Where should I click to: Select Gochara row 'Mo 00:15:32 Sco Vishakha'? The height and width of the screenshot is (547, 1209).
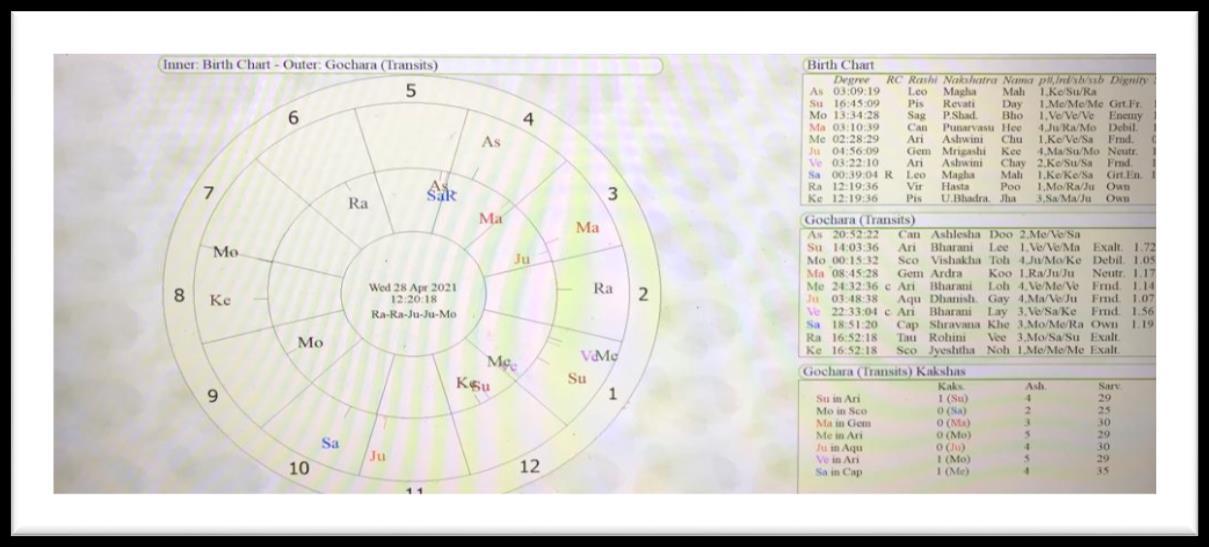(980, 260)
